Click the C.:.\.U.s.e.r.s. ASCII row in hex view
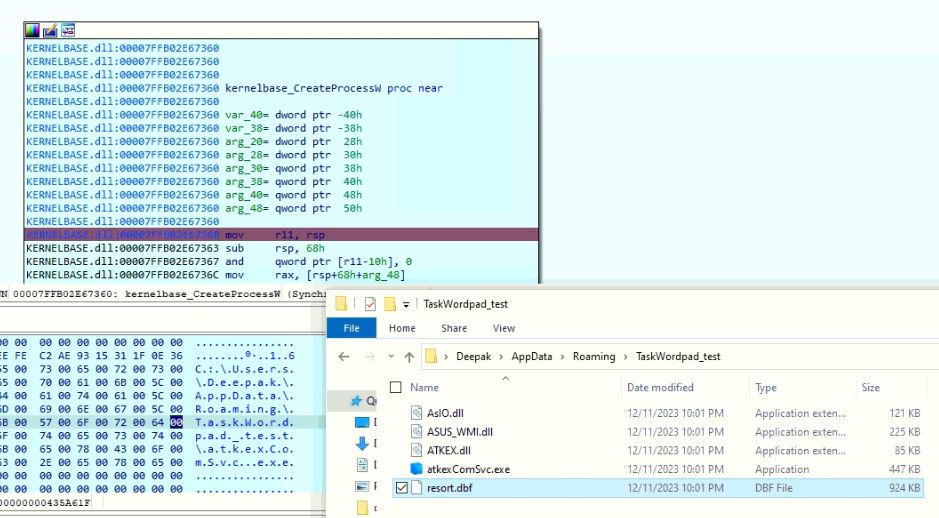The height and width of the screenshot is (518, 939). (244, 369)
